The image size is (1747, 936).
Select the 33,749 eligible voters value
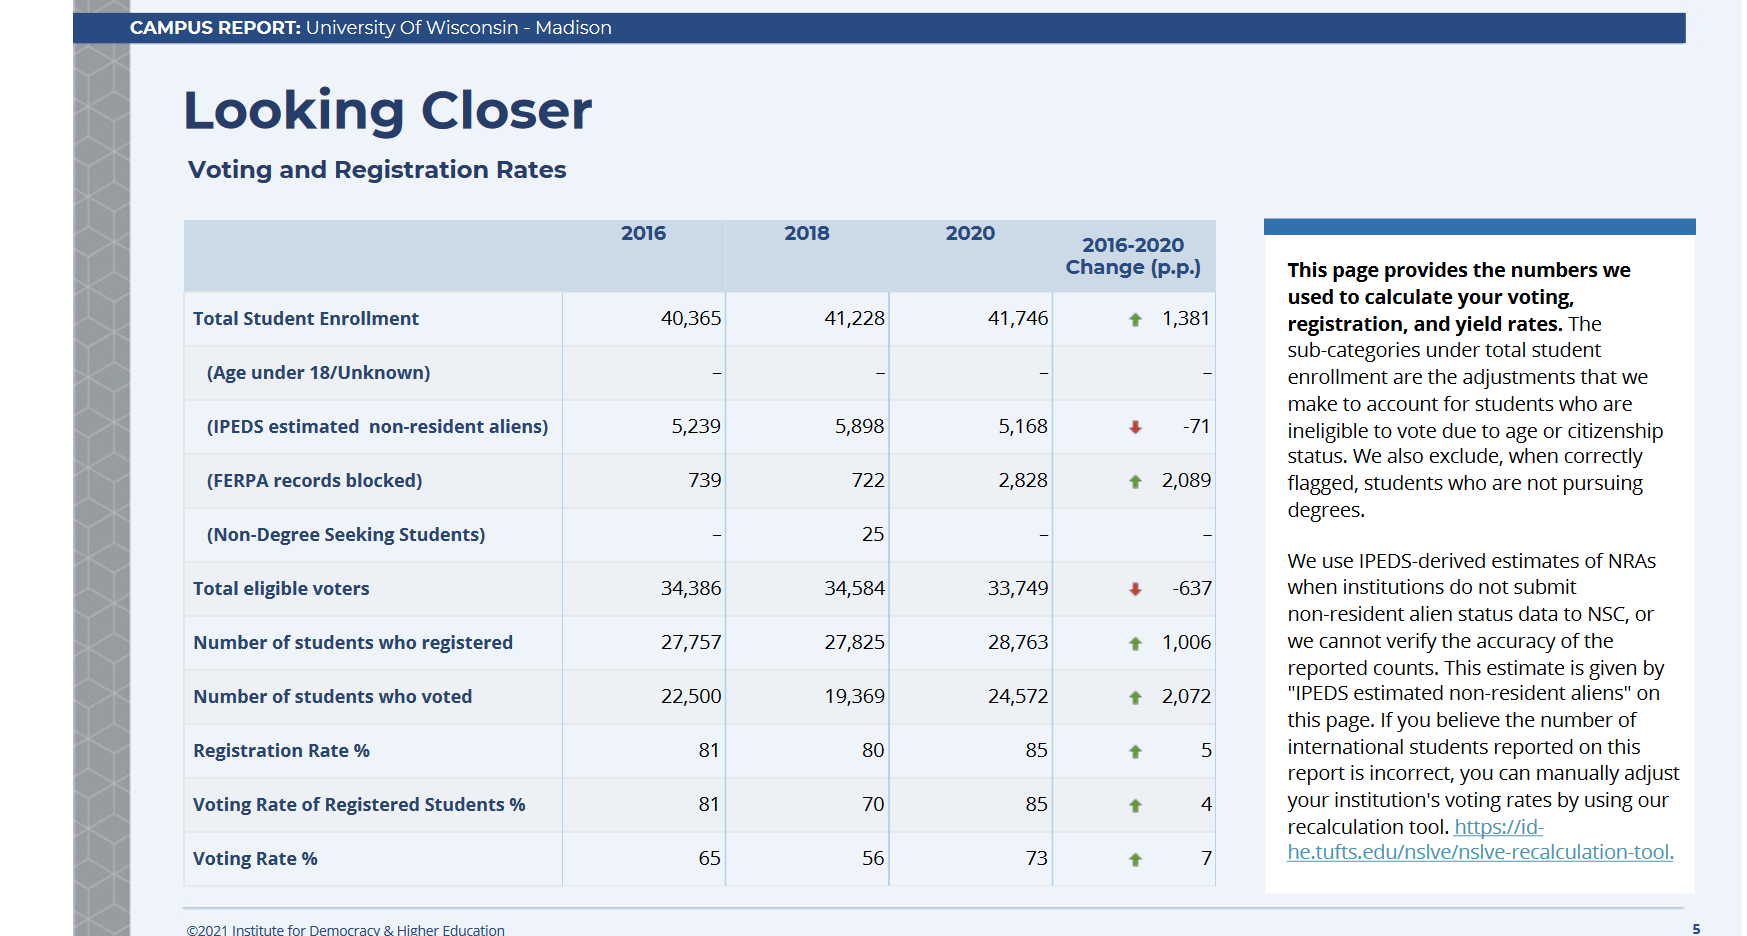[x=1018, y=588]
